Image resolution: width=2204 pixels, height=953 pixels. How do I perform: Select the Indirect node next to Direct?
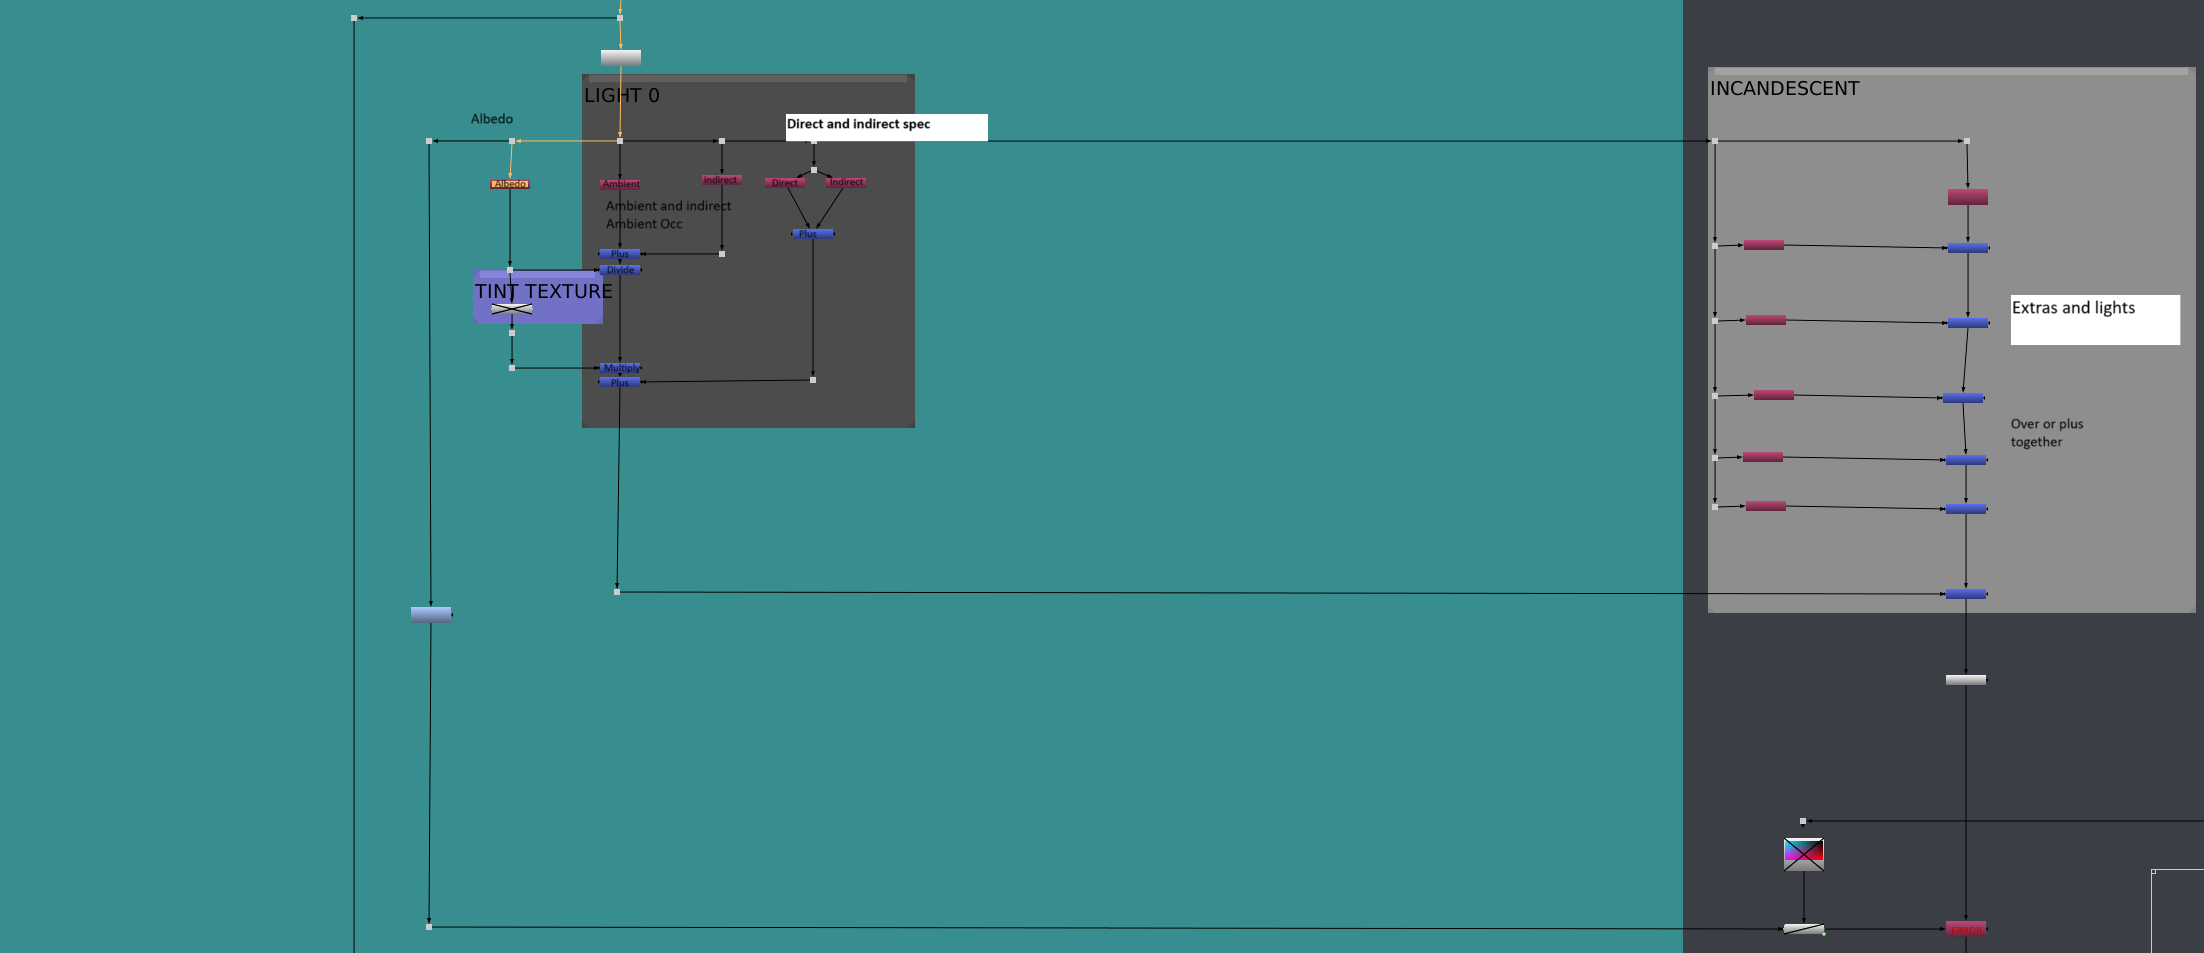click(x=846, y=182)
